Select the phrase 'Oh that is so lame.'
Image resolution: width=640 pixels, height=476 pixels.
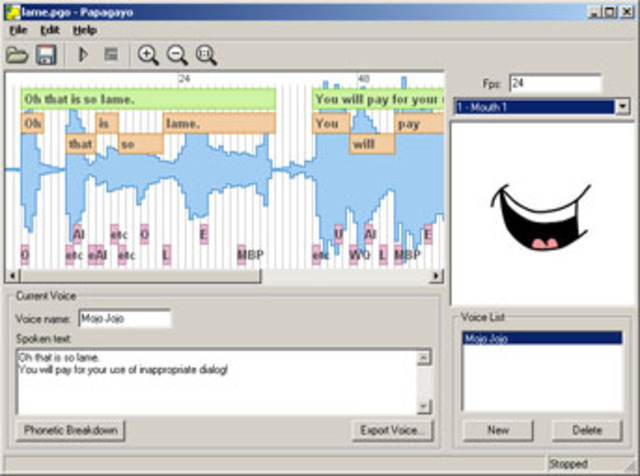[148, 99]
